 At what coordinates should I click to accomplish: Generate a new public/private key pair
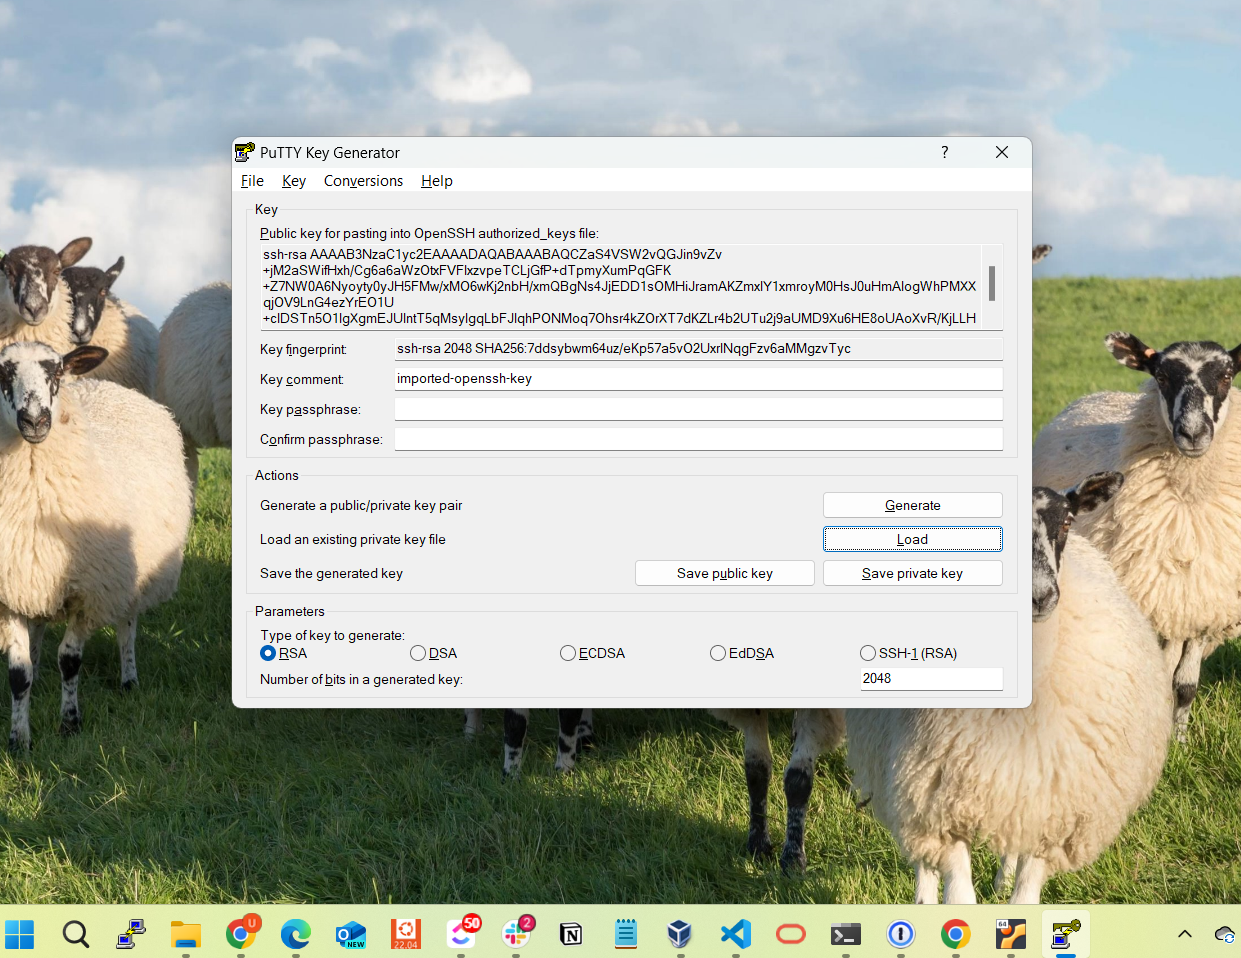911,504
